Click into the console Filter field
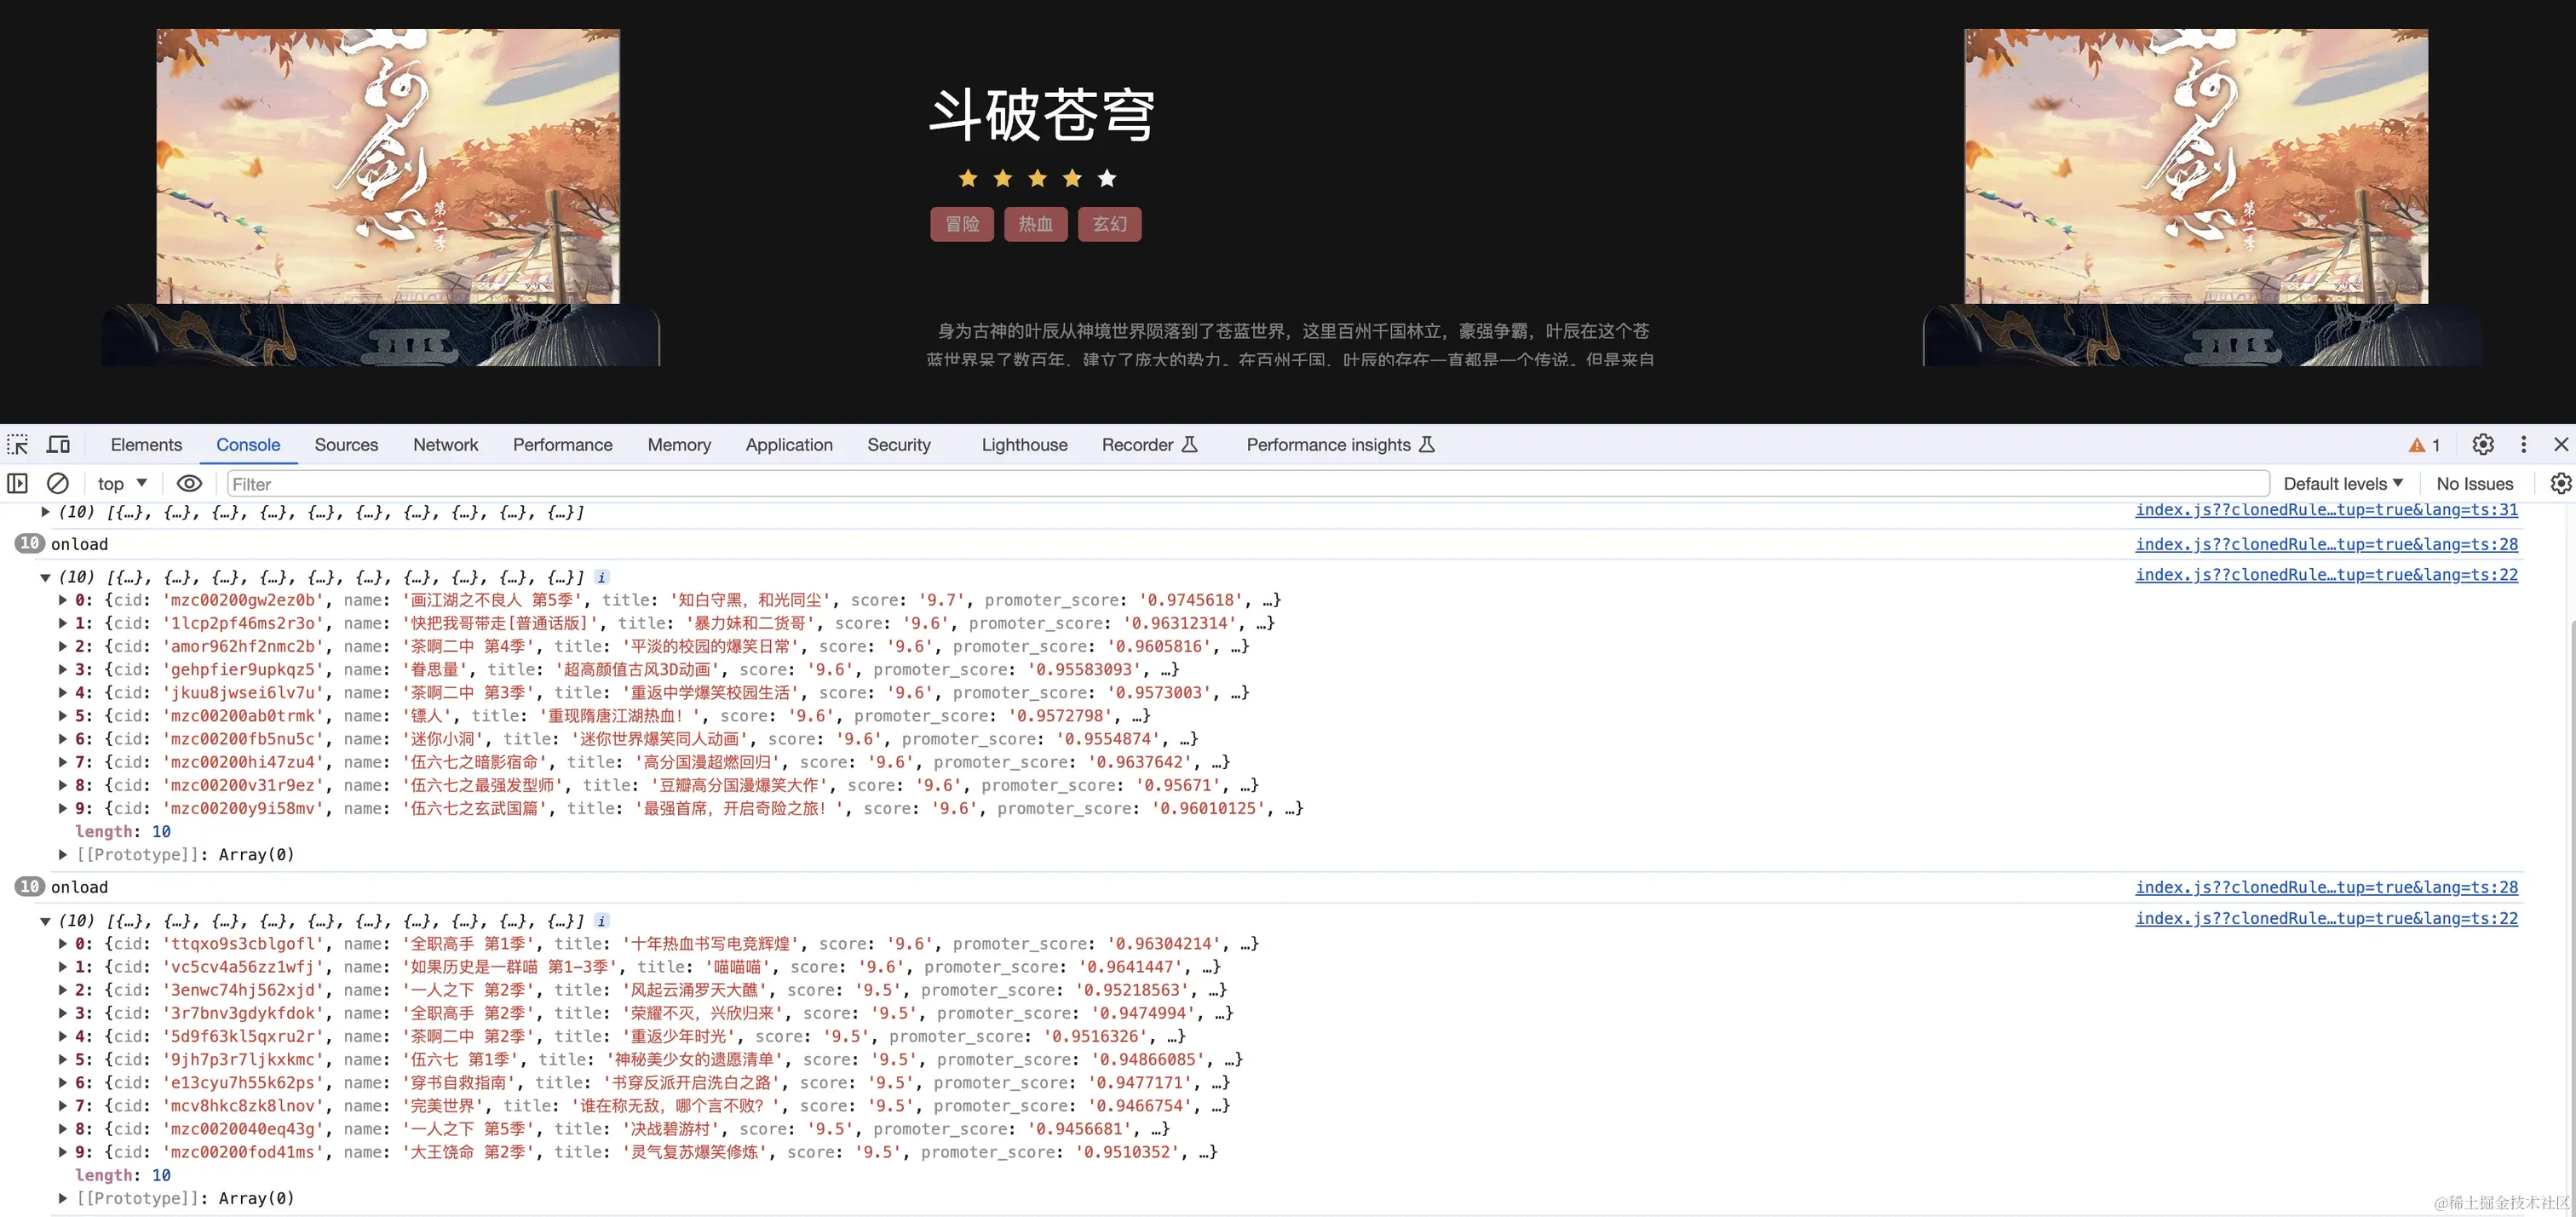Image resolution: width=2576 pixels, height=1217 pixels. (1248, 484)
